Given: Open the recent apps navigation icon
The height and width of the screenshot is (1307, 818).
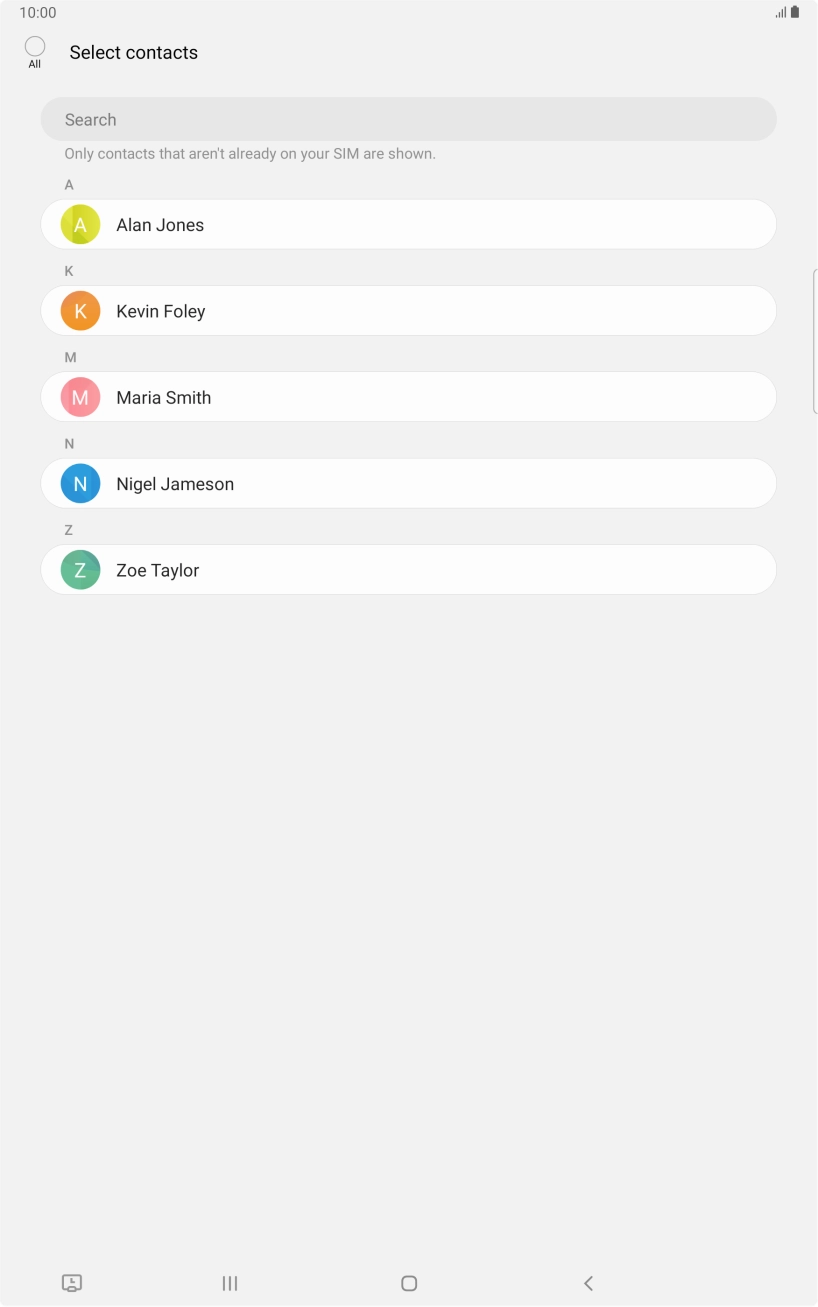Looking at the screenshot, I should click(230, 1283).
